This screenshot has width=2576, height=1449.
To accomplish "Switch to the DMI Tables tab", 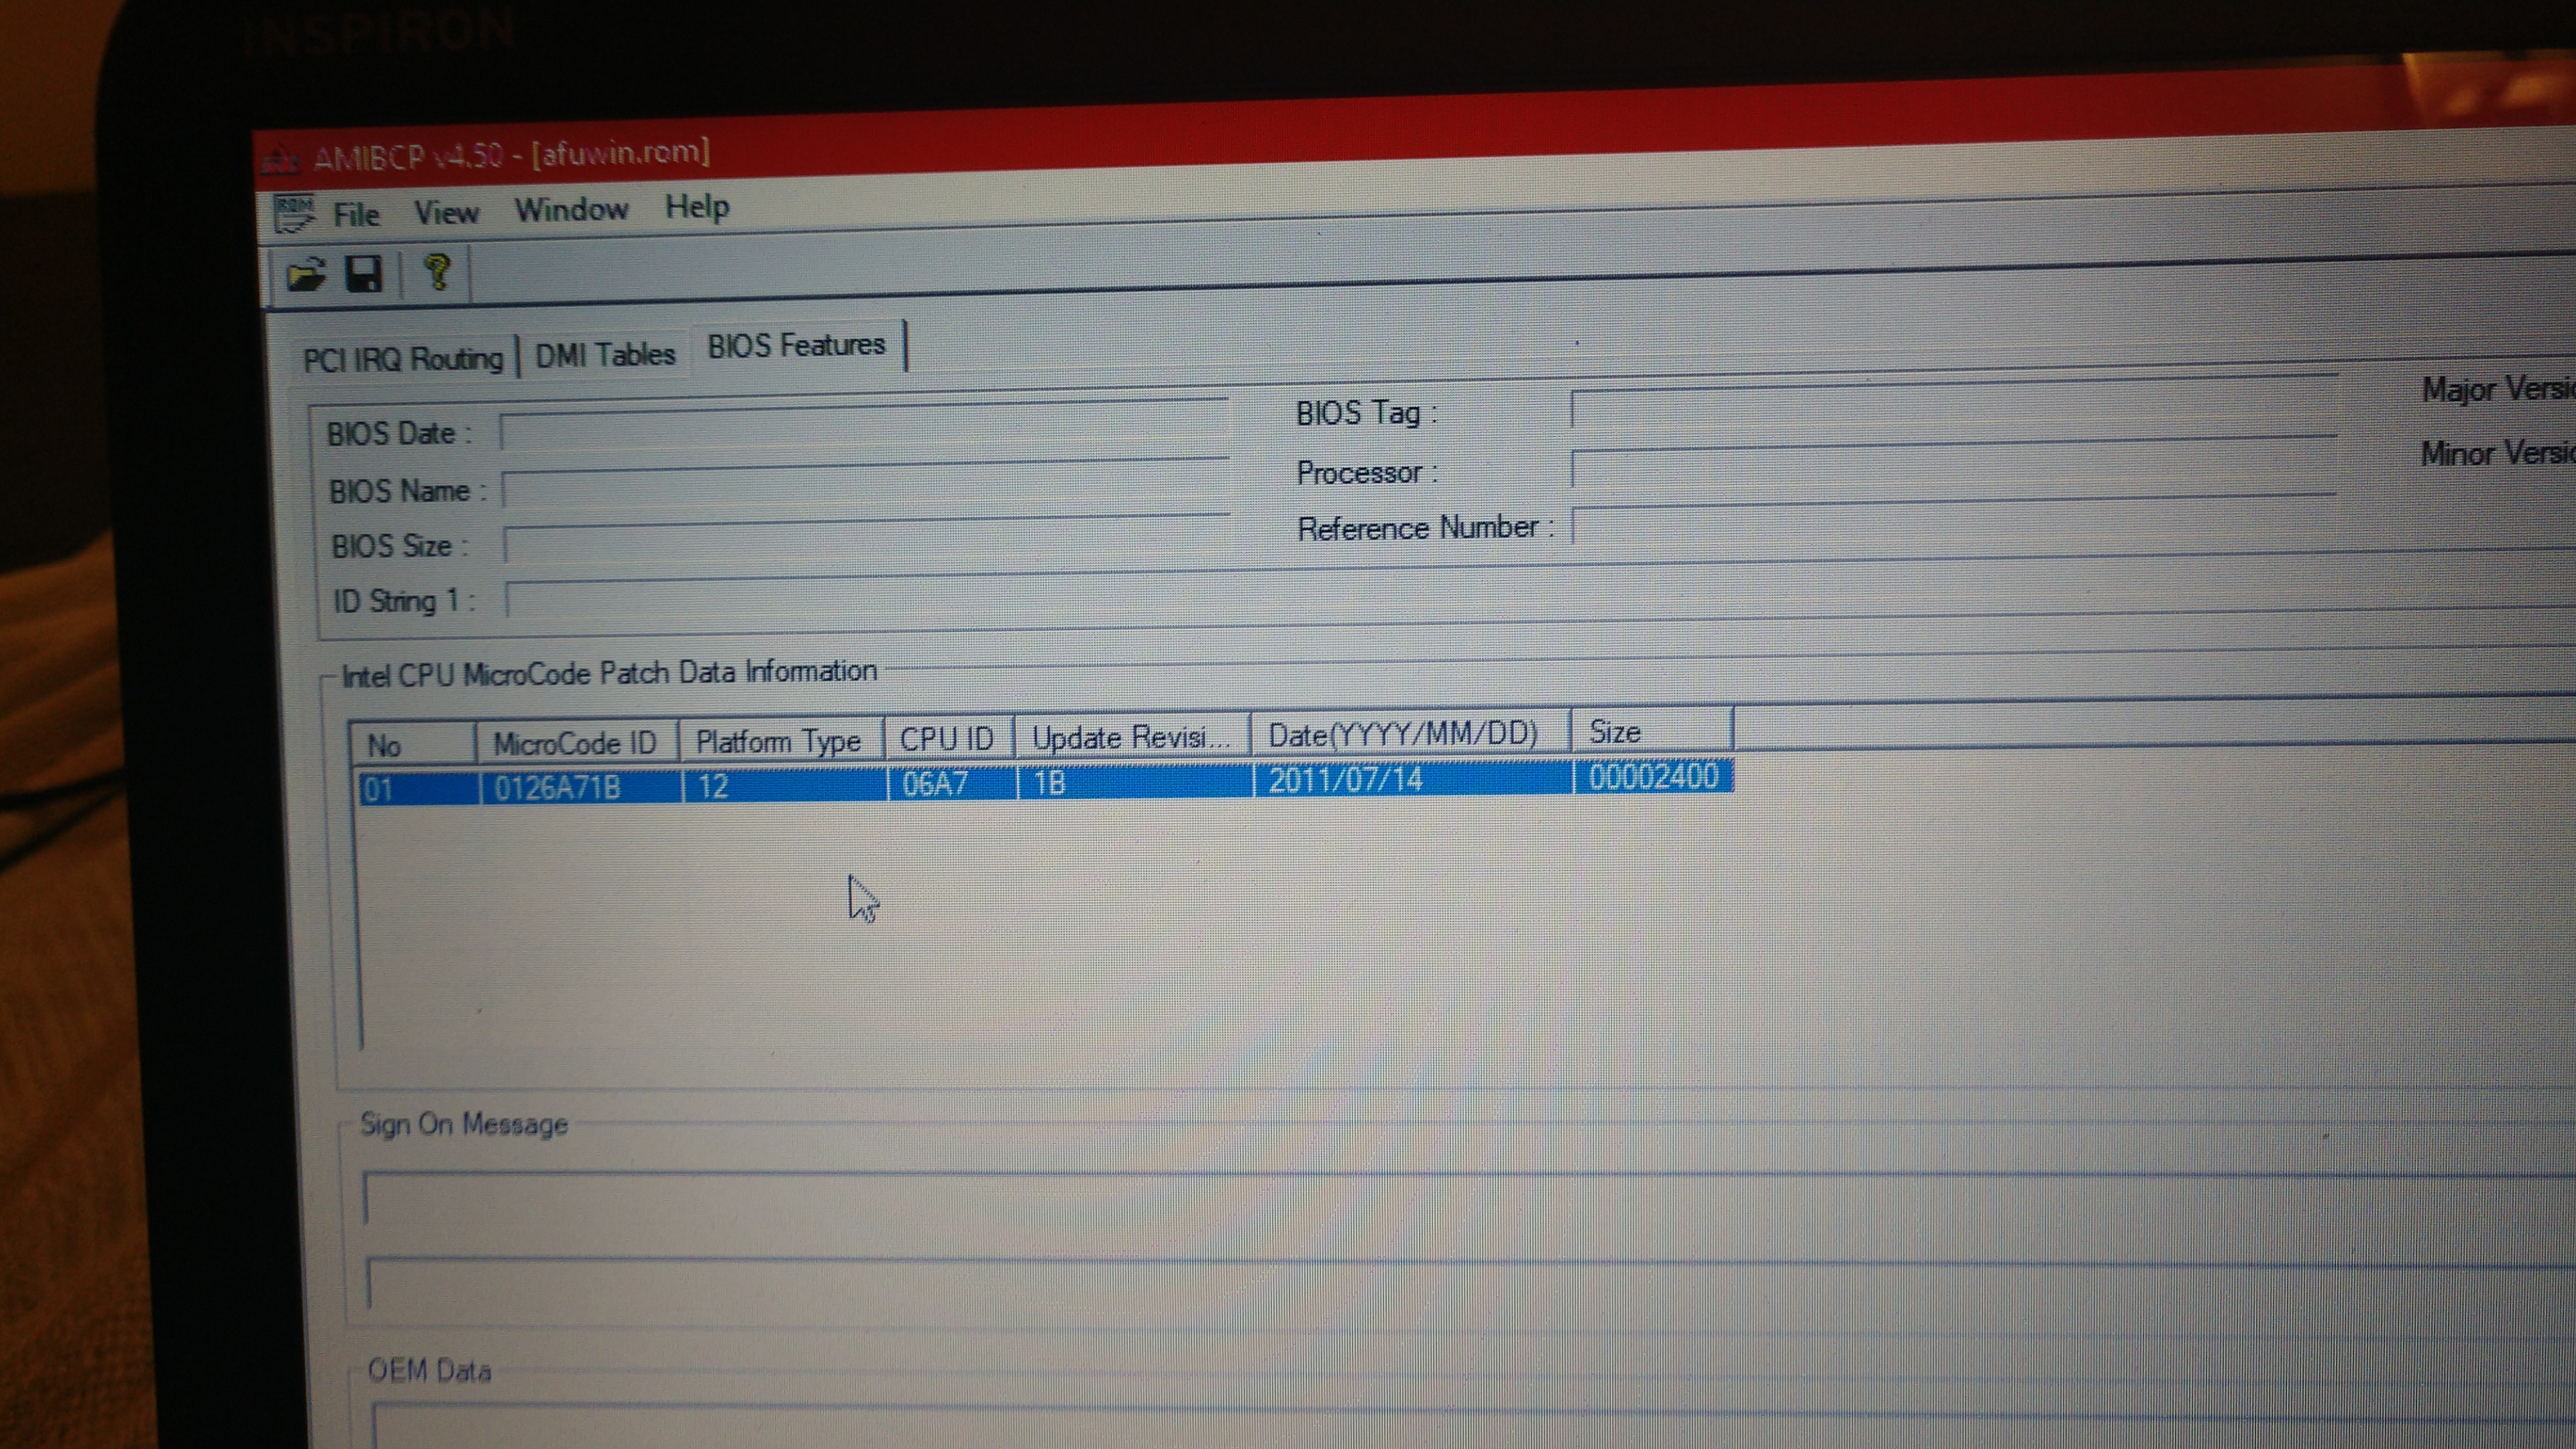I will tap(605, 354).
